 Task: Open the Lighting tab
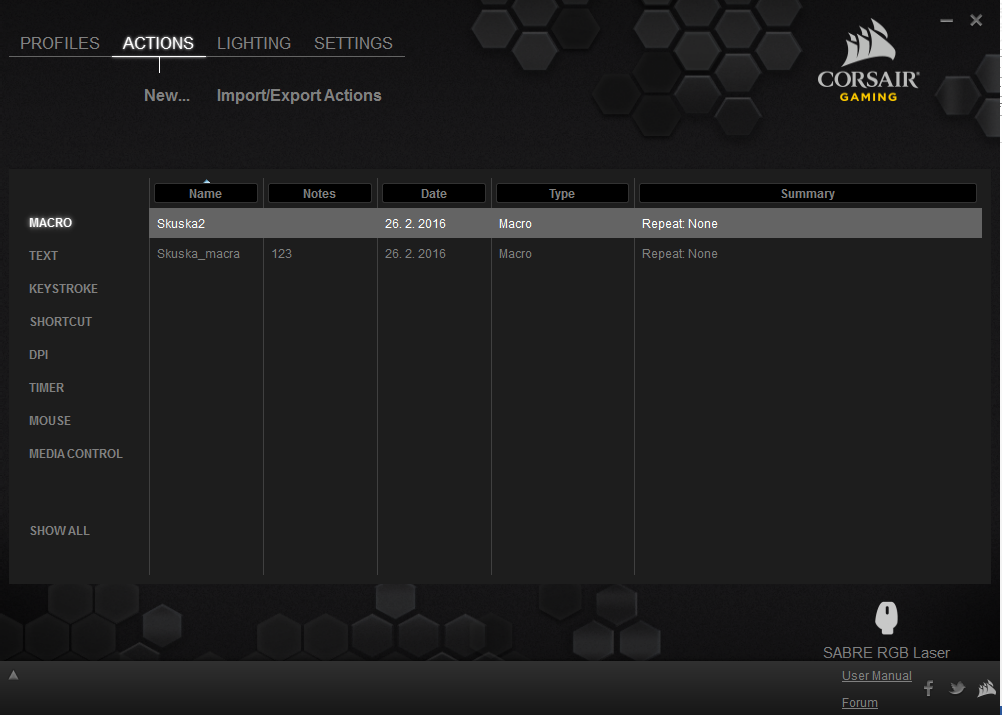[x=254, y=43]
